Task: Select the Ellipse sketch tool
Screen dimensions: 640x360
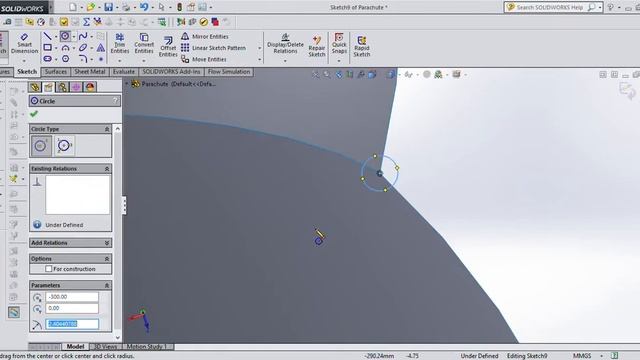Action: pyautogui.click(x=83, y=48)
